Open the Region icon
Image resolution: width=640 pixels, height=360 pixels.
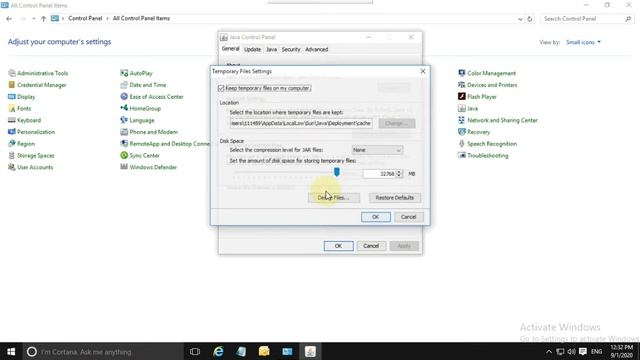21,144
